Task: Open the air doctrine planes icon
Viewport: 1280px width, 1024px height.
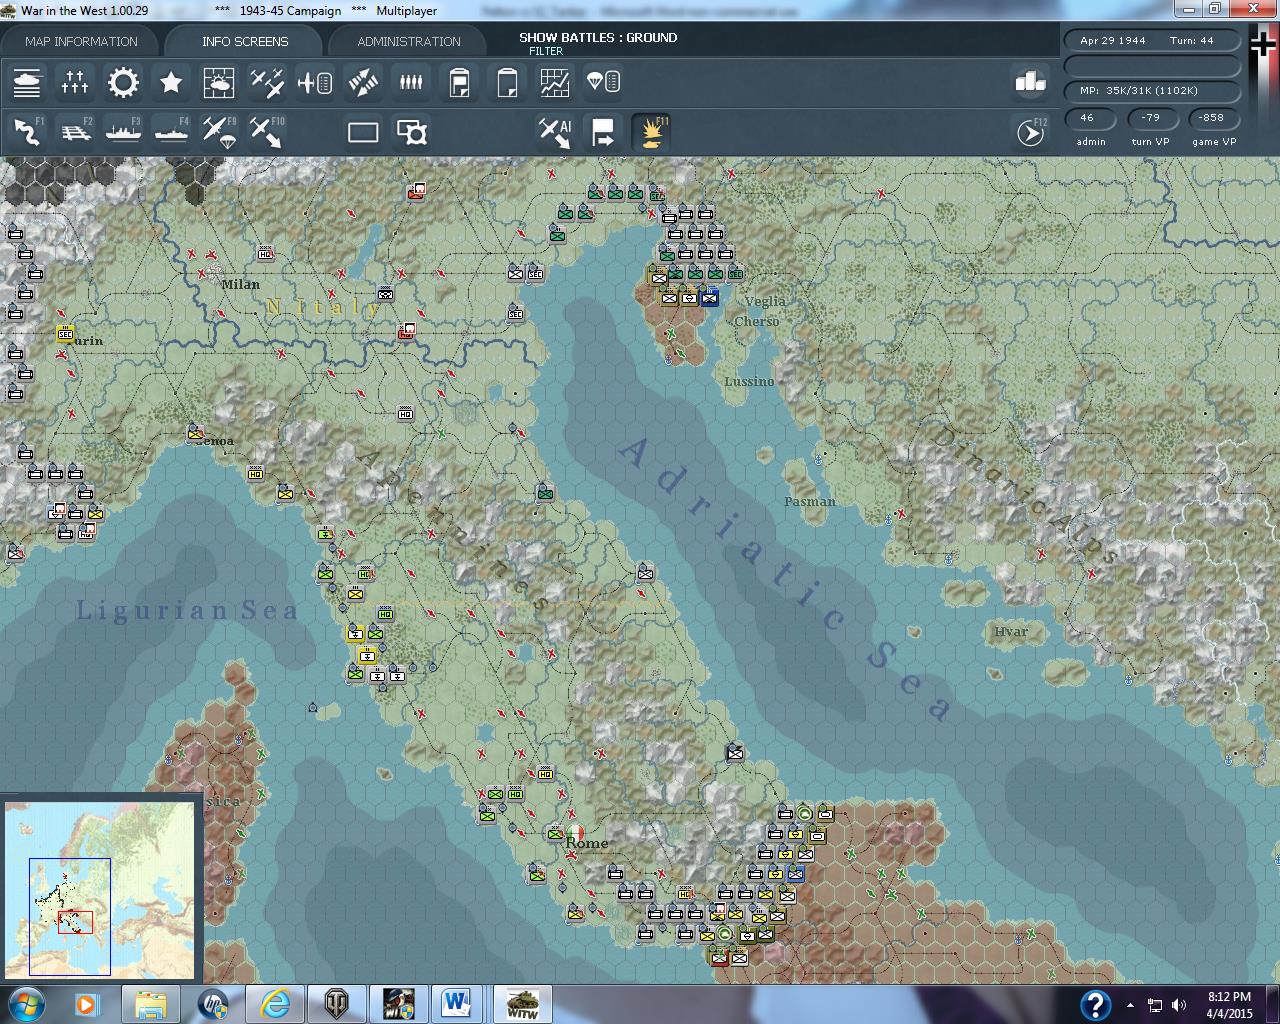Action: [267, 83]
